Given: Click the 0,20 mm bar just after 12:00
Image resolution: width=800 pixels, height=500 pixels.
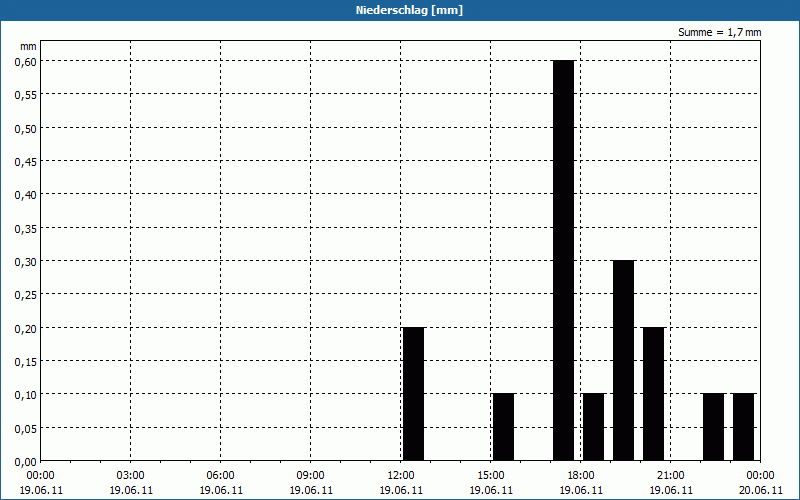Looking at the screenshot, I should coord(413,393).
